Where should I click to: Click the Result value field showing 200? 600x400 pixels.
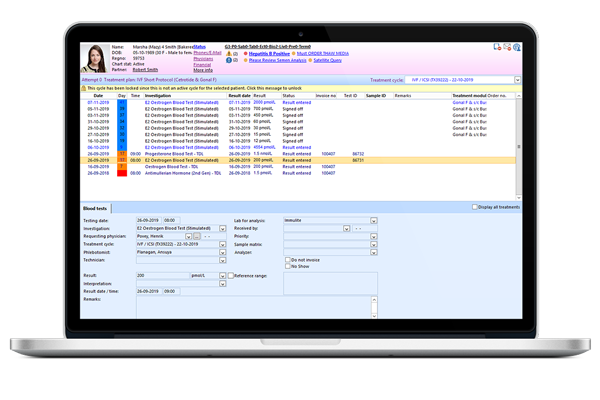tap(163, 276)
